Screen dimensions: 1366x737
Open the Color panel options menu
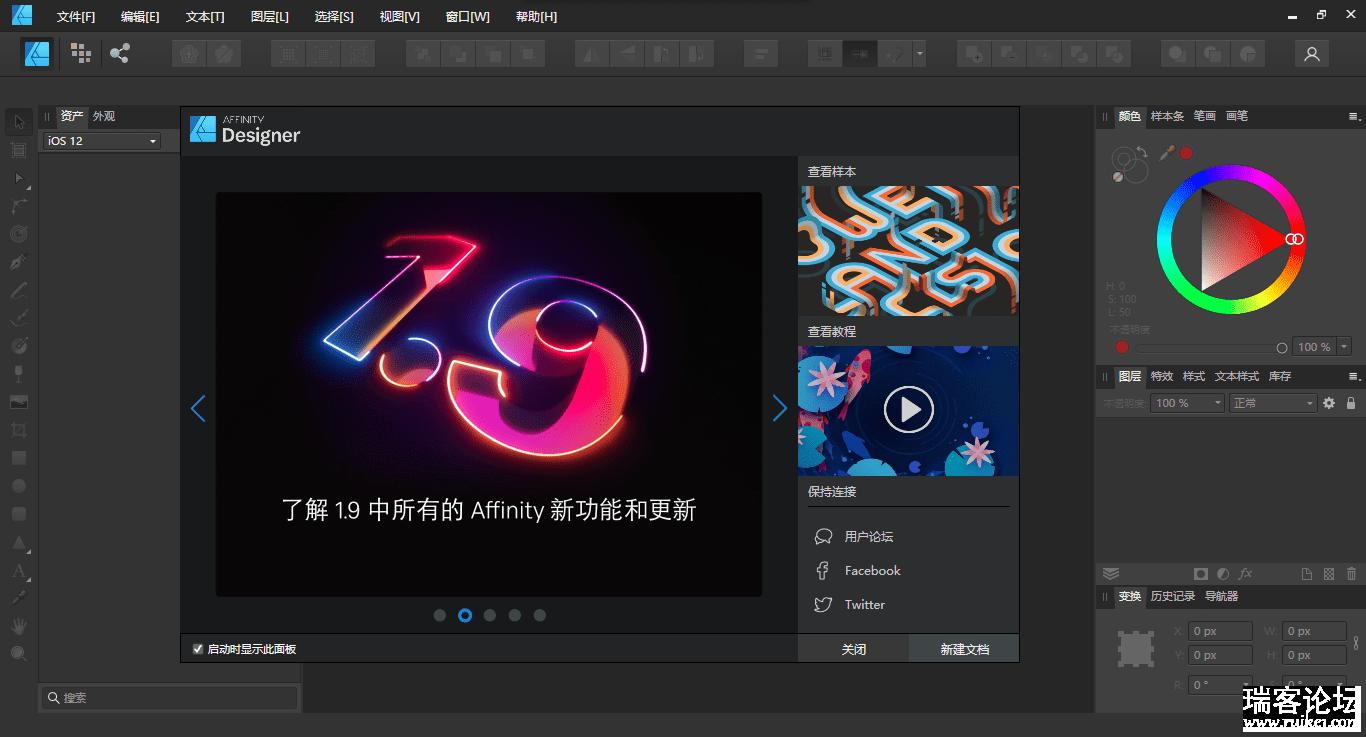point(1354,117)
